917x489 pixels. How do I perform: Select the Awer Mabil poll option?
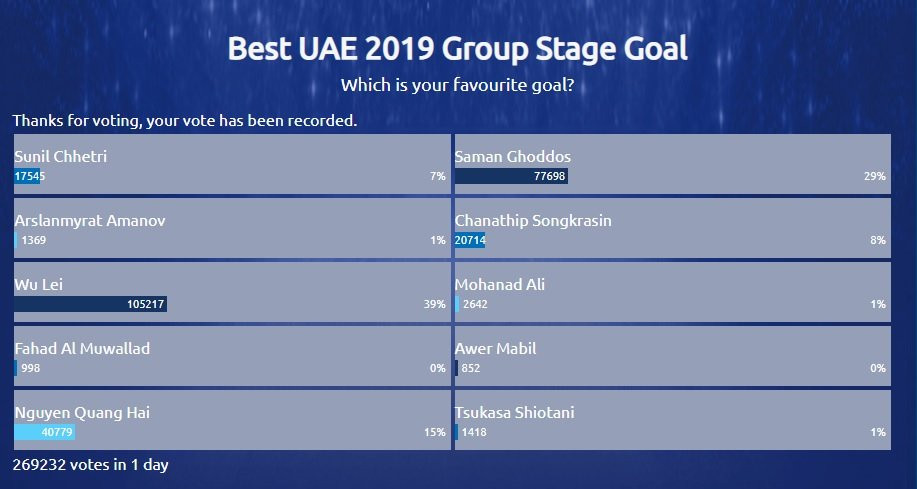(672, 357)
